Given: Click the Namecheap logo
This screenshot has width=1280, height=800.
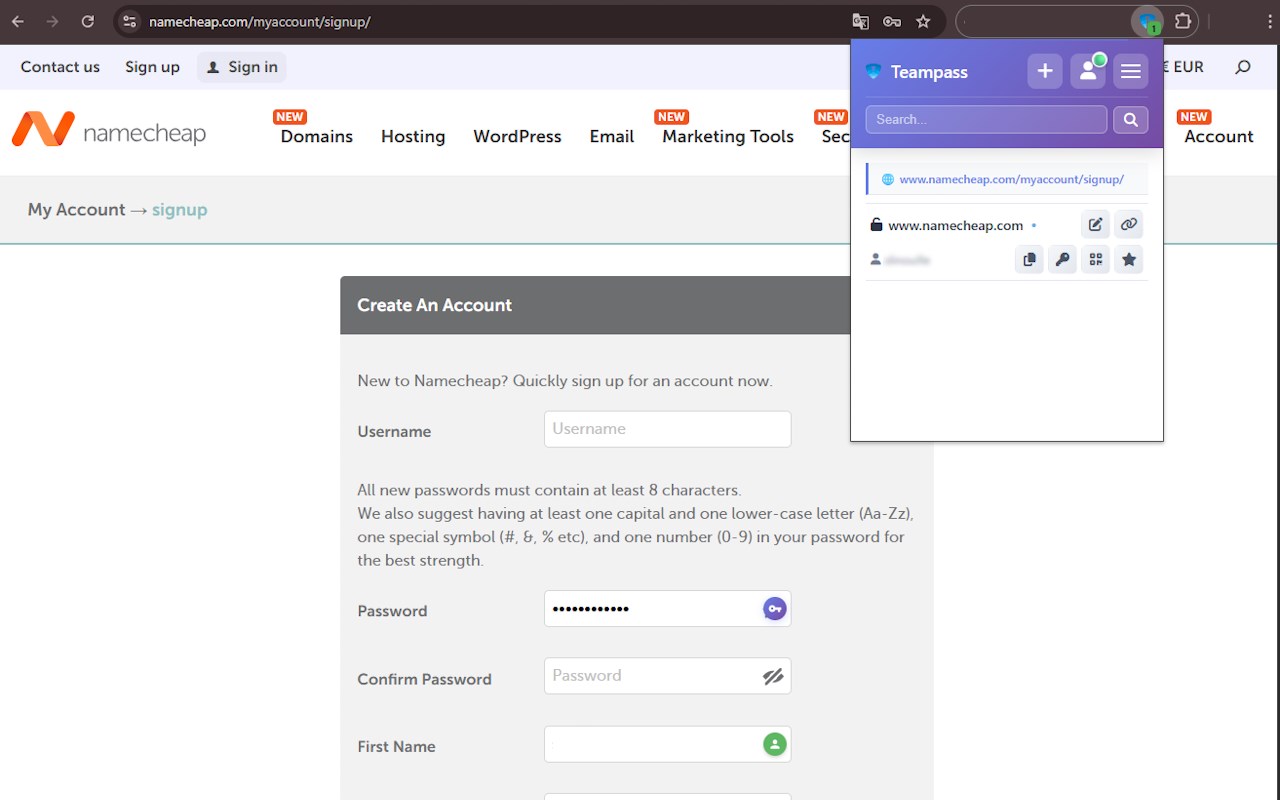Looking at the screenshot, I should (x=109, y=131).
